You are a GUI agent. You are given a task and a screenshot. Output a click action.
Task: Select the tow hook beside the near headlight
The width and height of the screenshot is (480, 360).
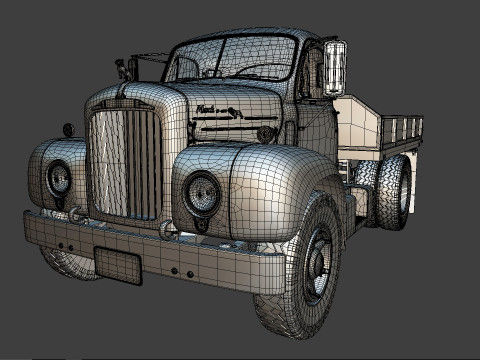167,231
